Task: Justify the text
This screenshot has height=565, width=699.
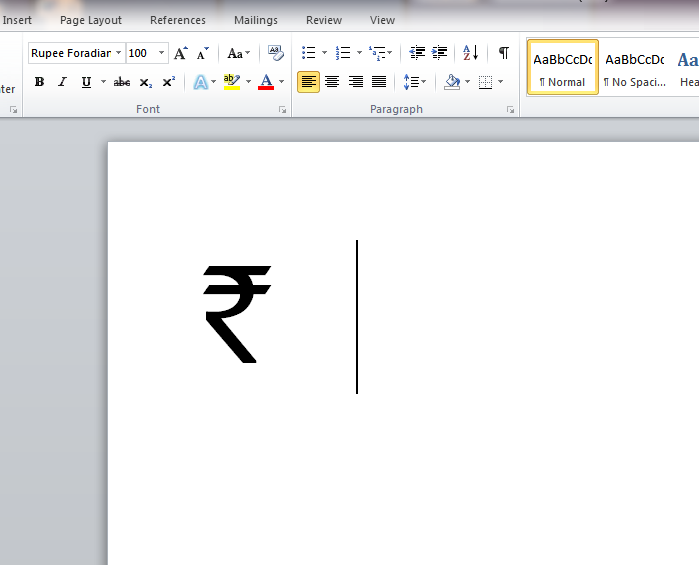Action: [379, 82]
